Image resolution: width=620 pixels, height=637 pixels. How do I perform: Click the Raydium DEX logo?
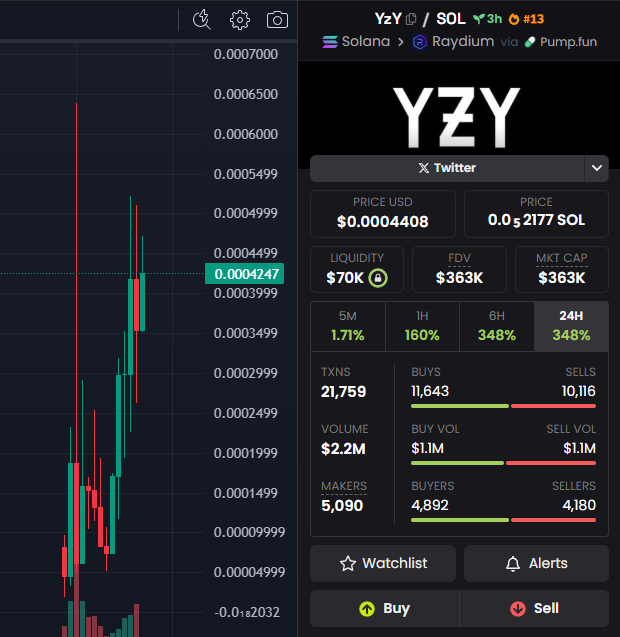click(x=419, y=42)
